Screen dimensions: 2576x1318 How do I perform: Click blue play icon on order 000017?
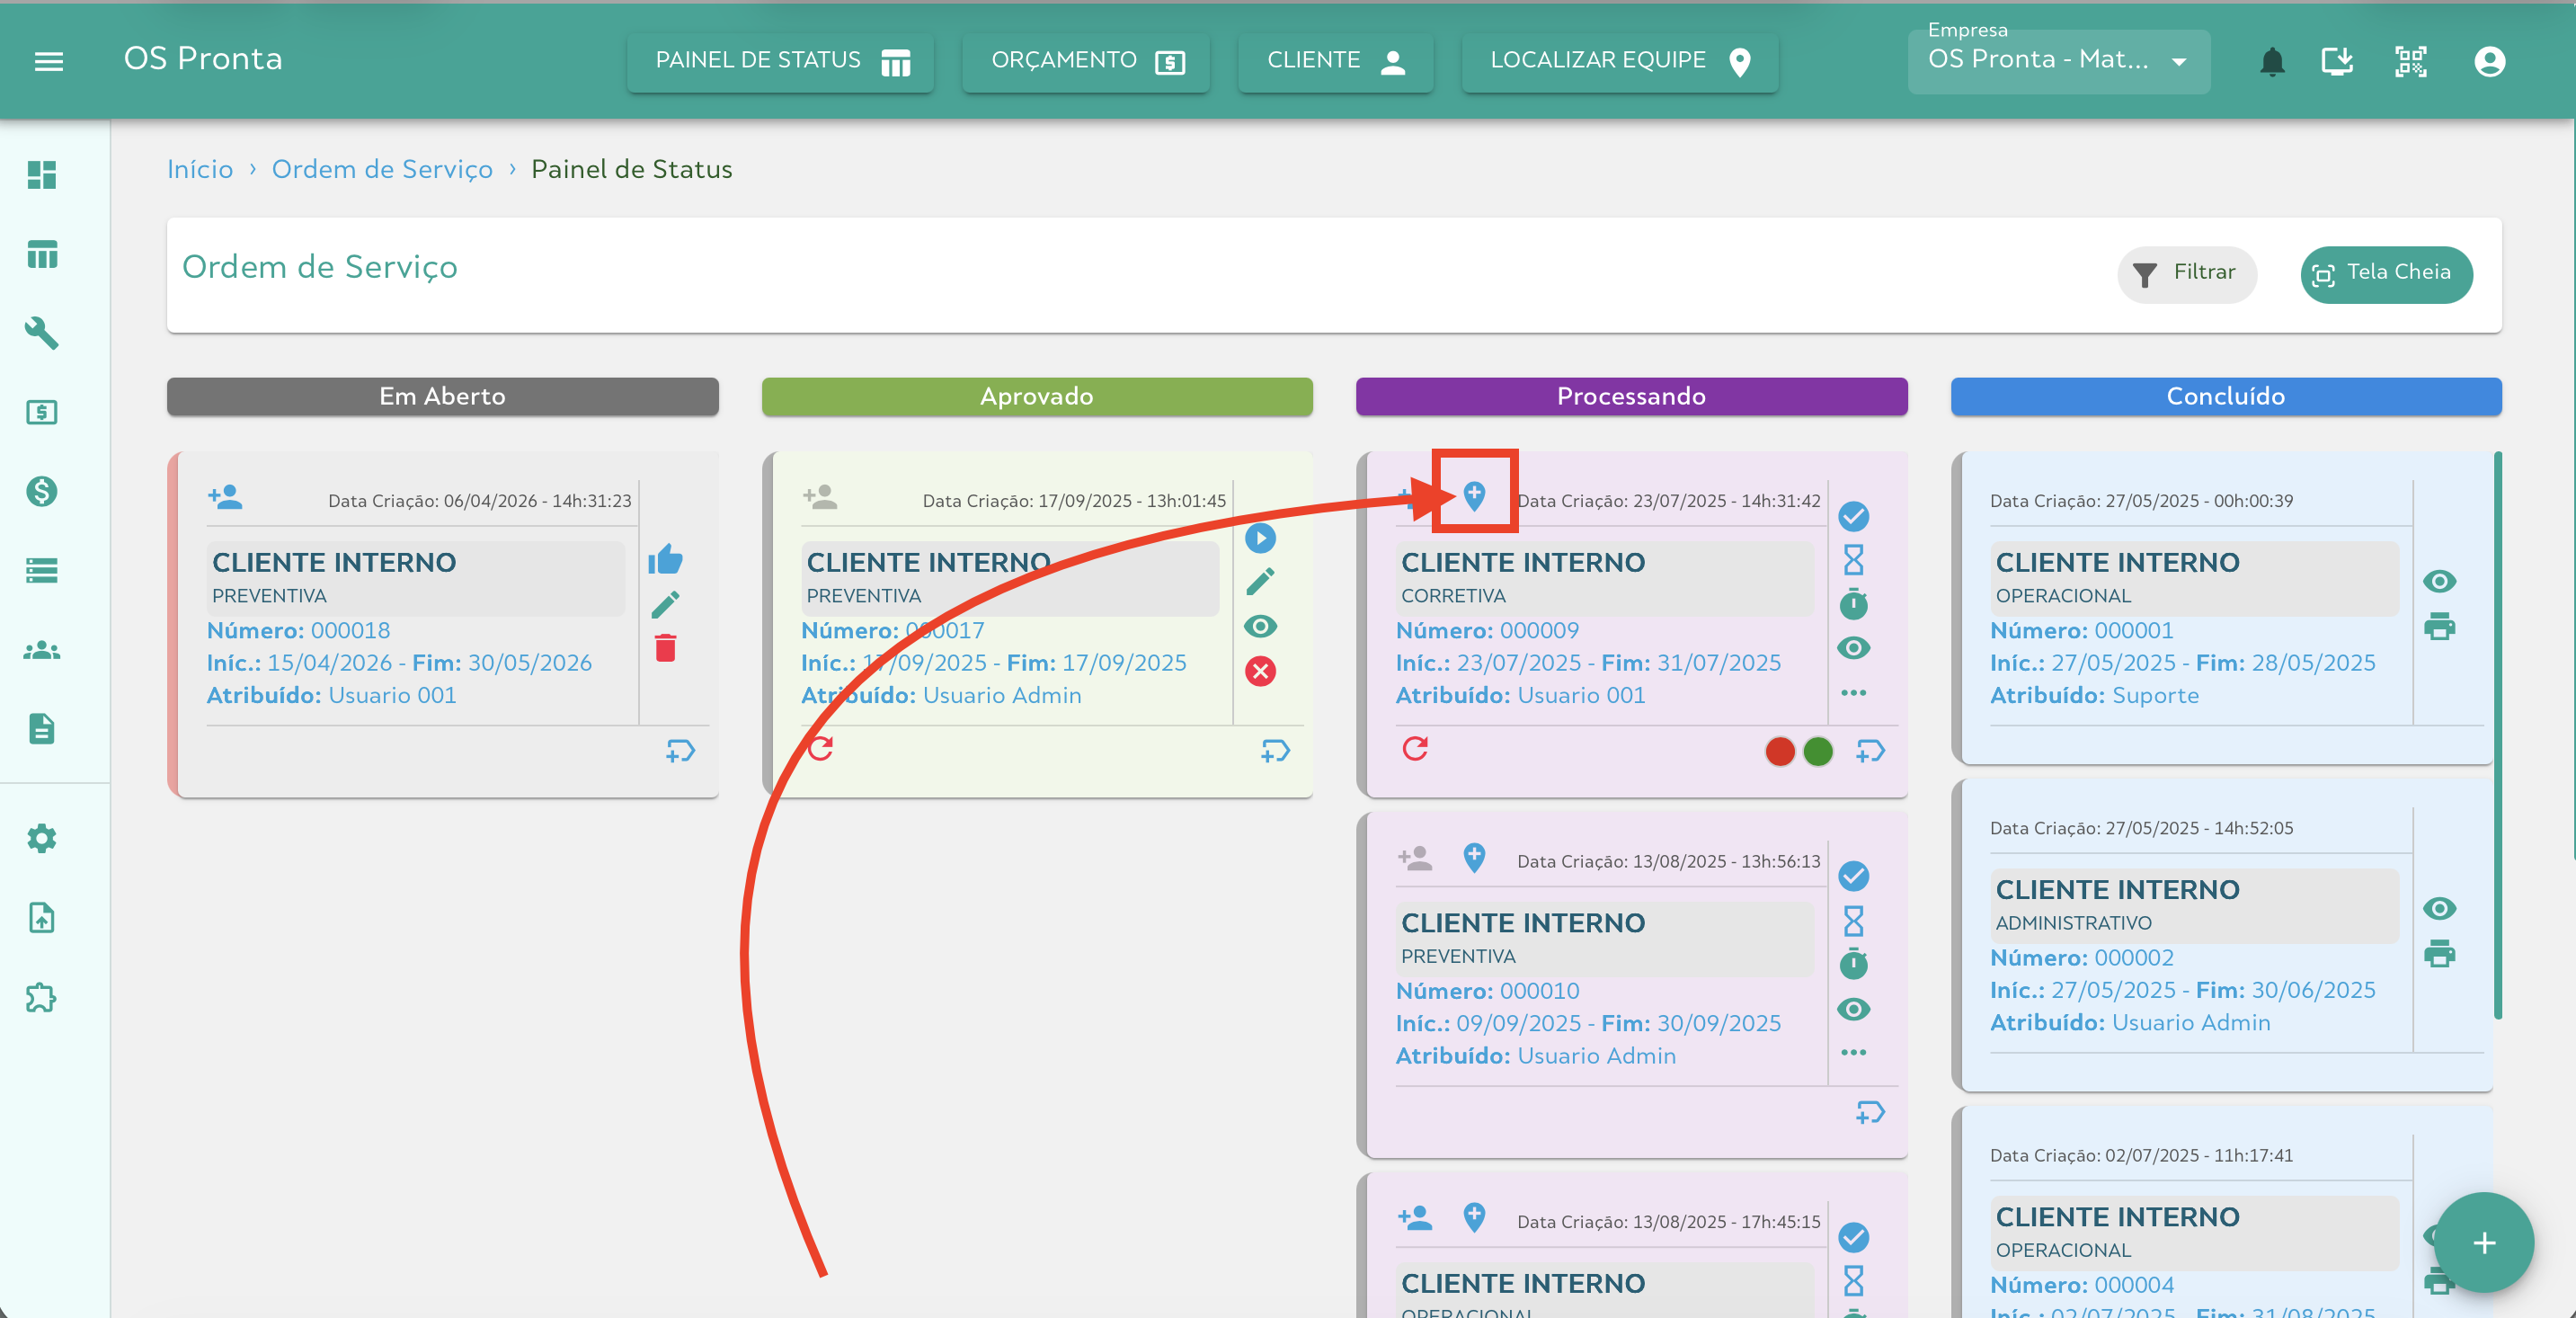(x=1260, y=538)
